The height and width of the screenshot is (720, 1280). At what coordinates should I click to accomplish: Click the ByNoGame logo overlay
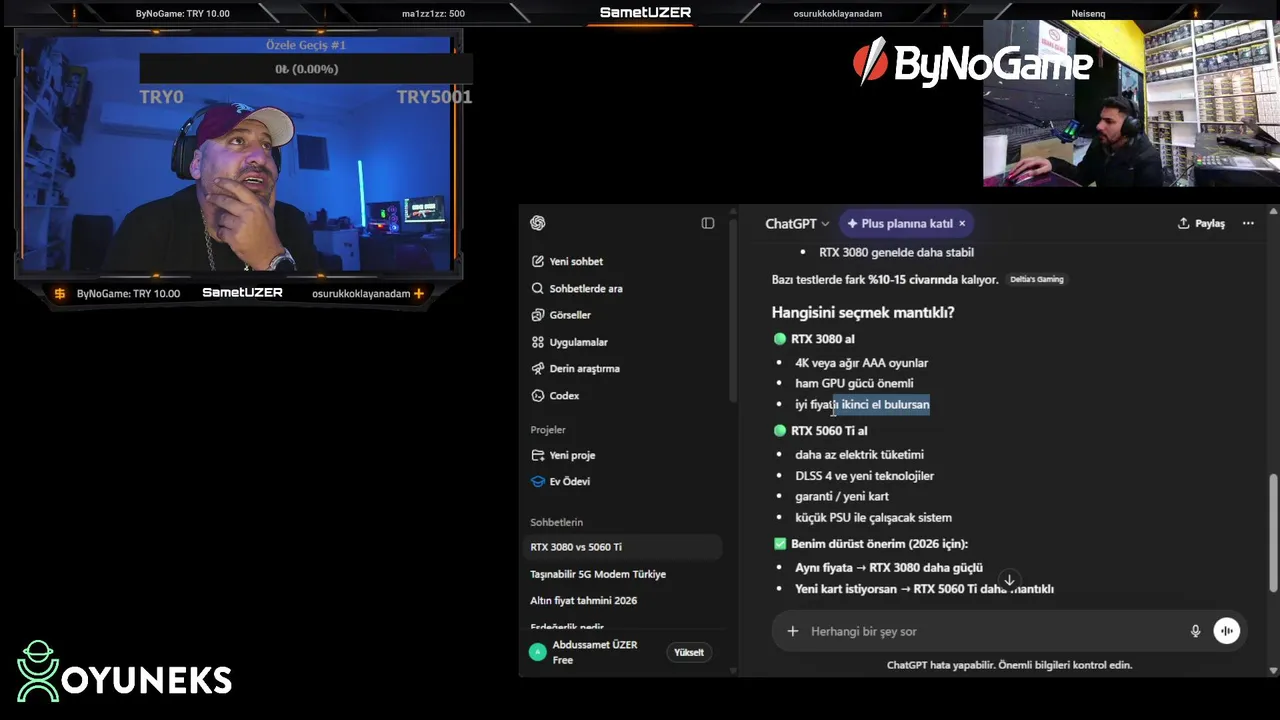(x=972, y=62)
